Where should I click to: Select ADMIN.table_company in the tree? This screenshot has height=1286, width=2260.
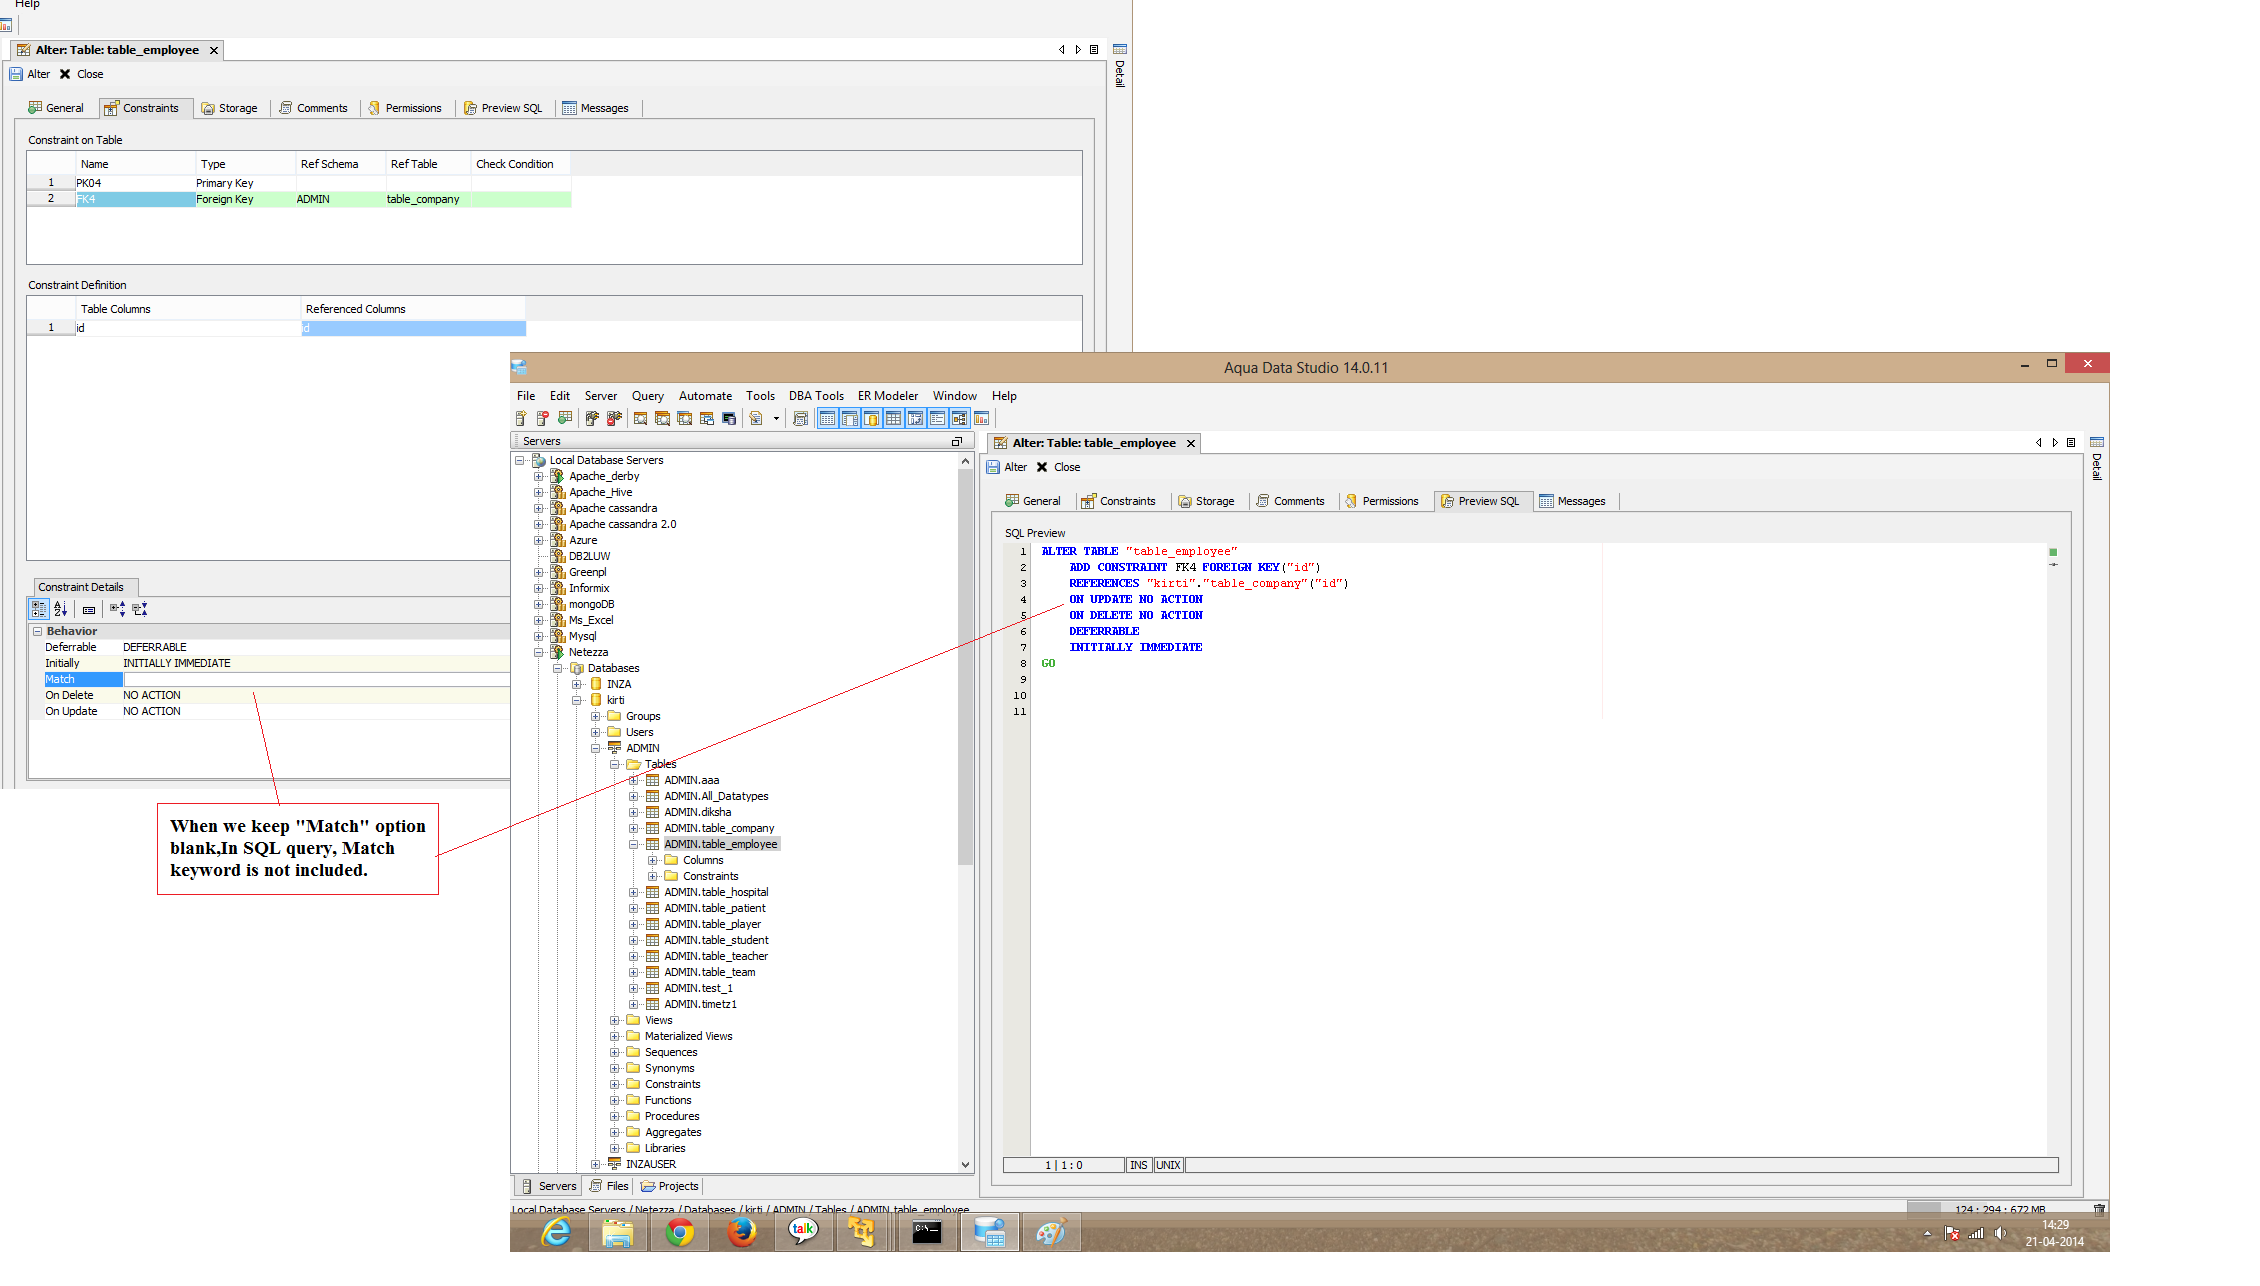pos(719,829)
